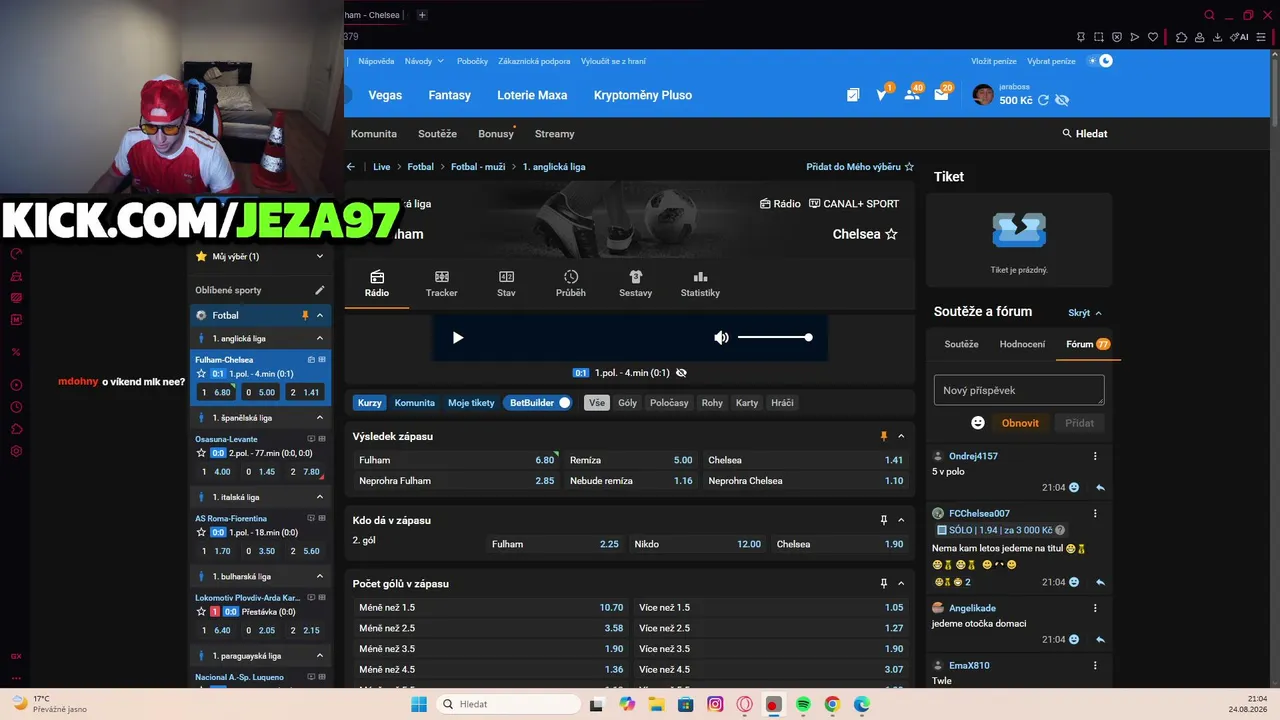Open emoji picker for new post

(978, 423)
